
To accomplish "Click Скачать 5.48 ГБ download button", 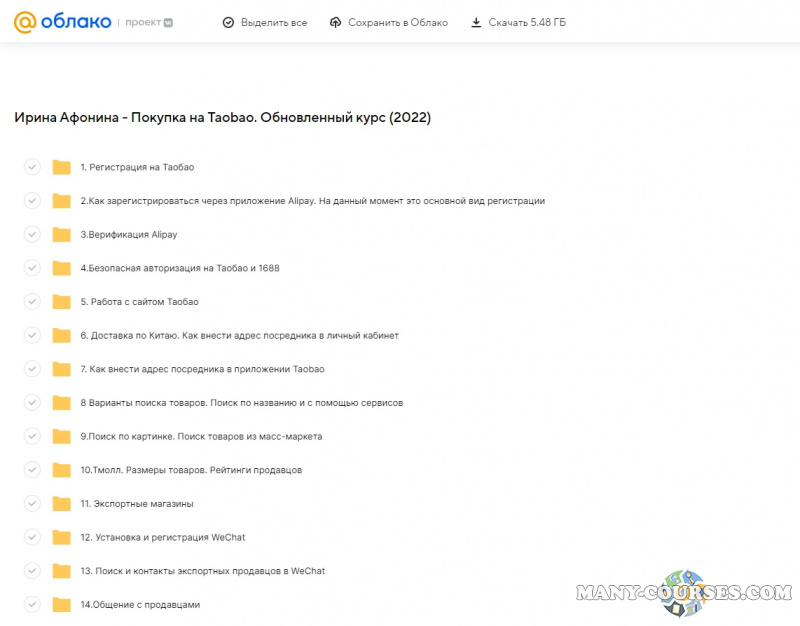I will tap(518, 22).
